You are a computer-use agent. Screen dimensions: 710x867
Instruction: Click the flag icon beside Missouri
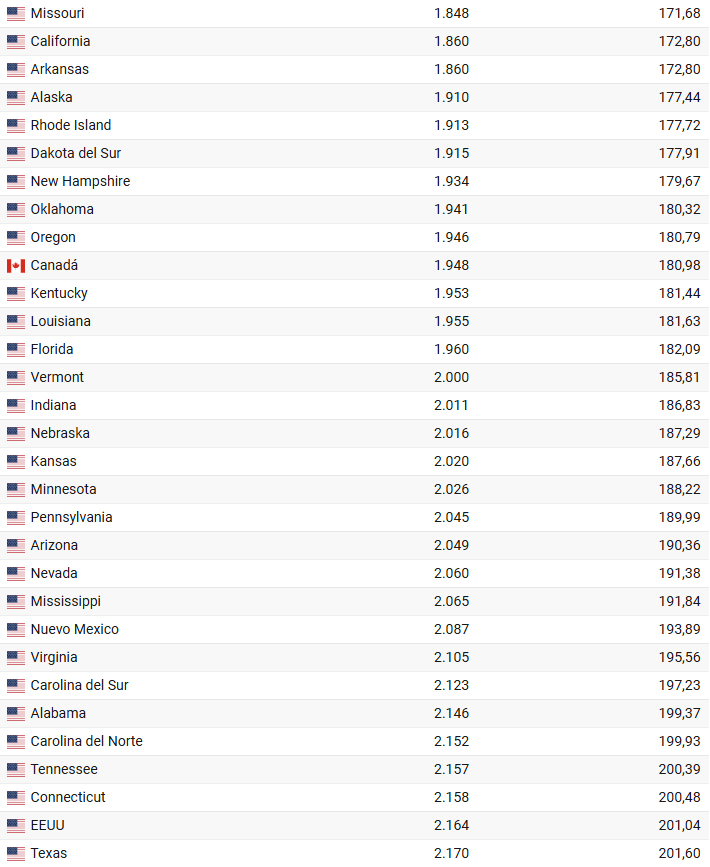pyautogui.click(x=15, y=14)
